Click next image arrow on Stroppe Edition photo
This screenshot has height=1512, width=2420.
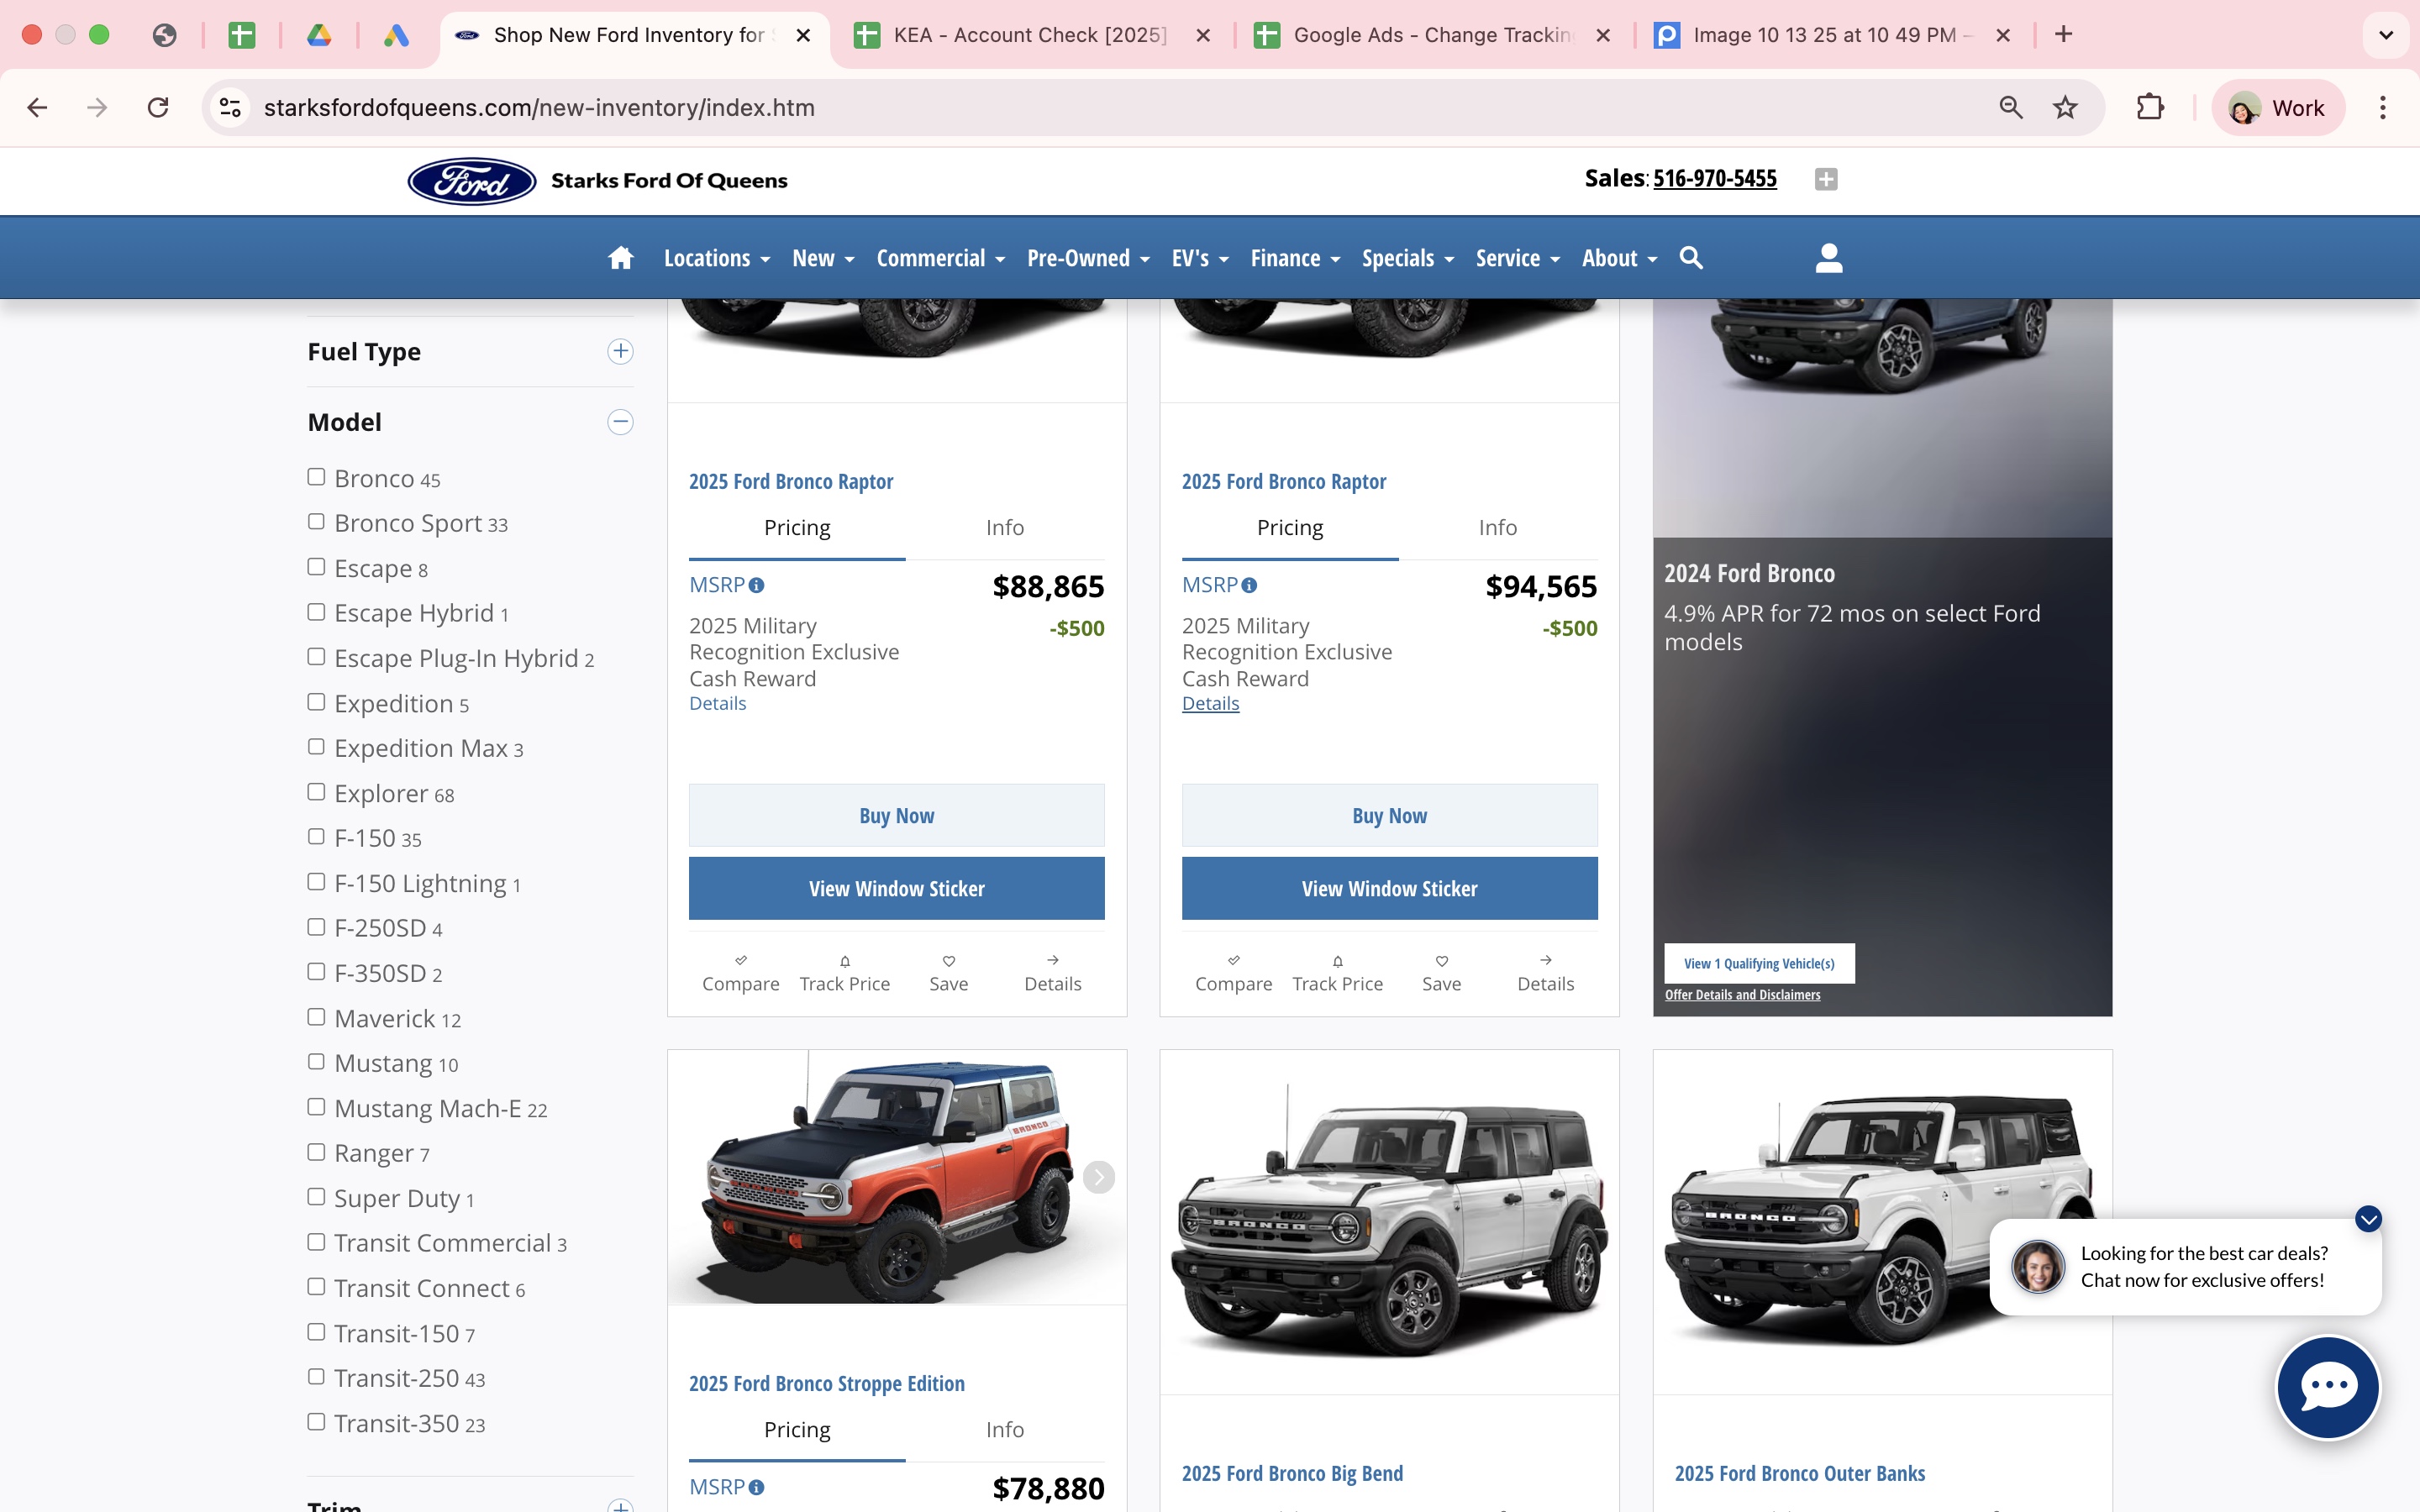[x=1098, y=1177]
